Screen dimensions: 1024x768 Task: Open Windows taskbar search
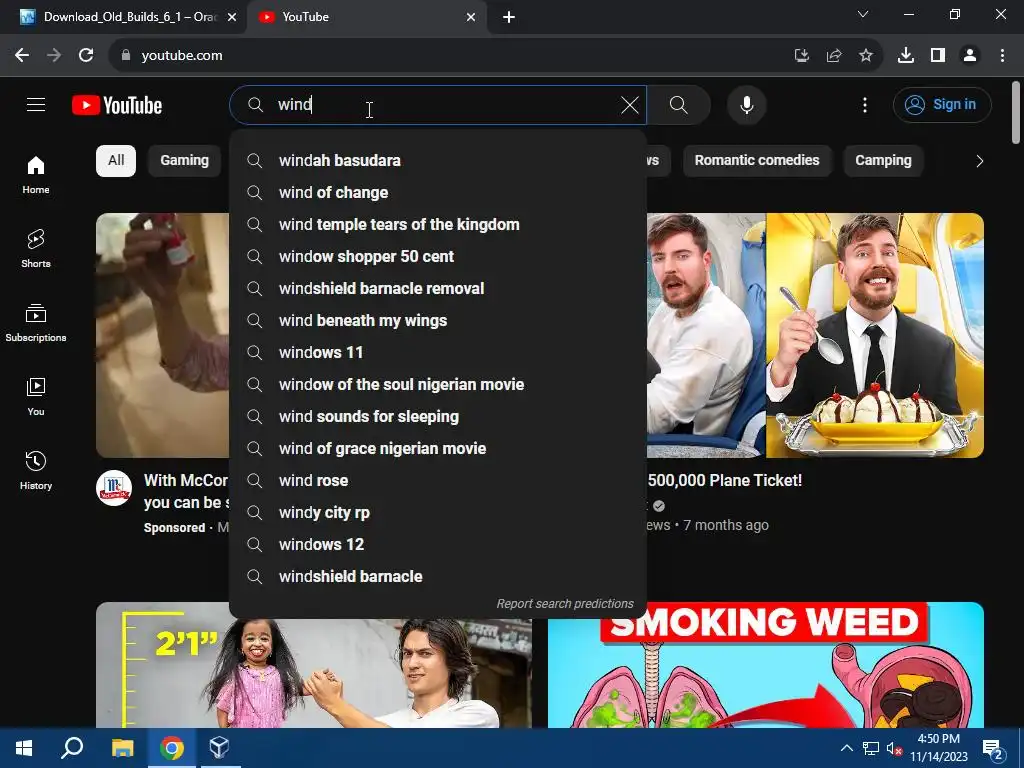tap(72, 748)
